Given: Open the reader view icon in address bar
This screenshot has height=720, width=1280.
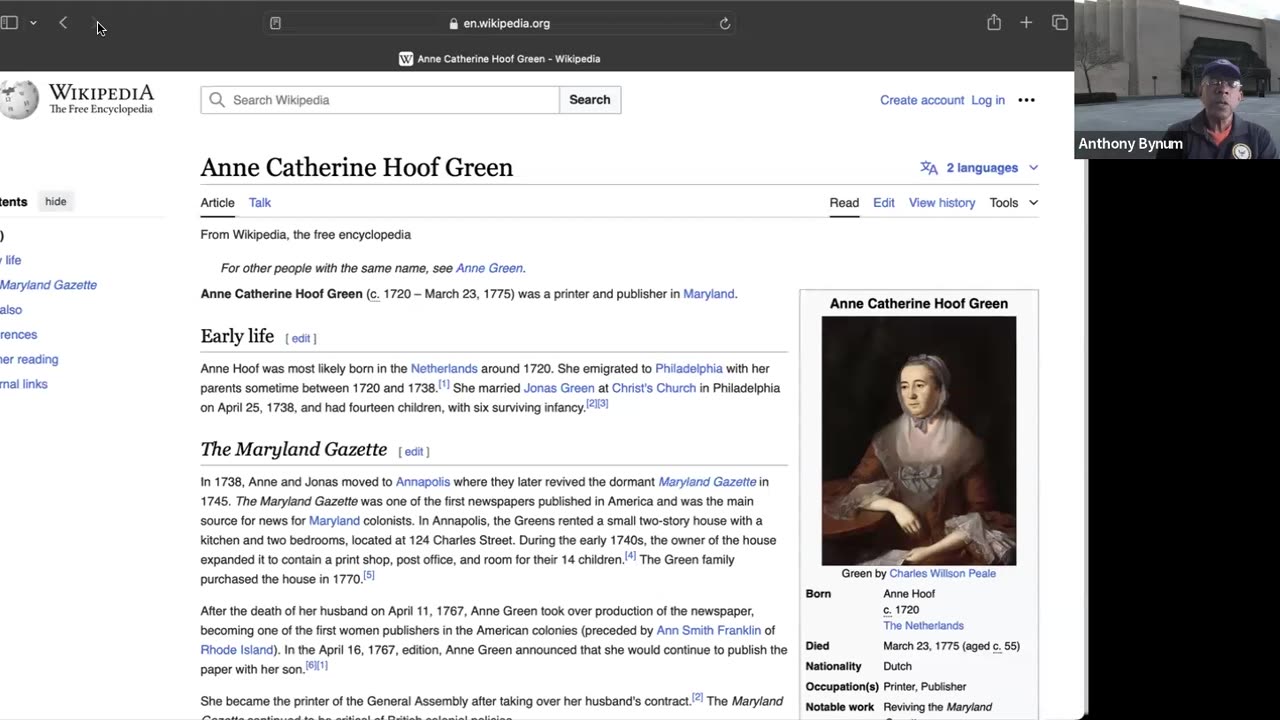Looking at the screenshot, I should pos(276,23).
